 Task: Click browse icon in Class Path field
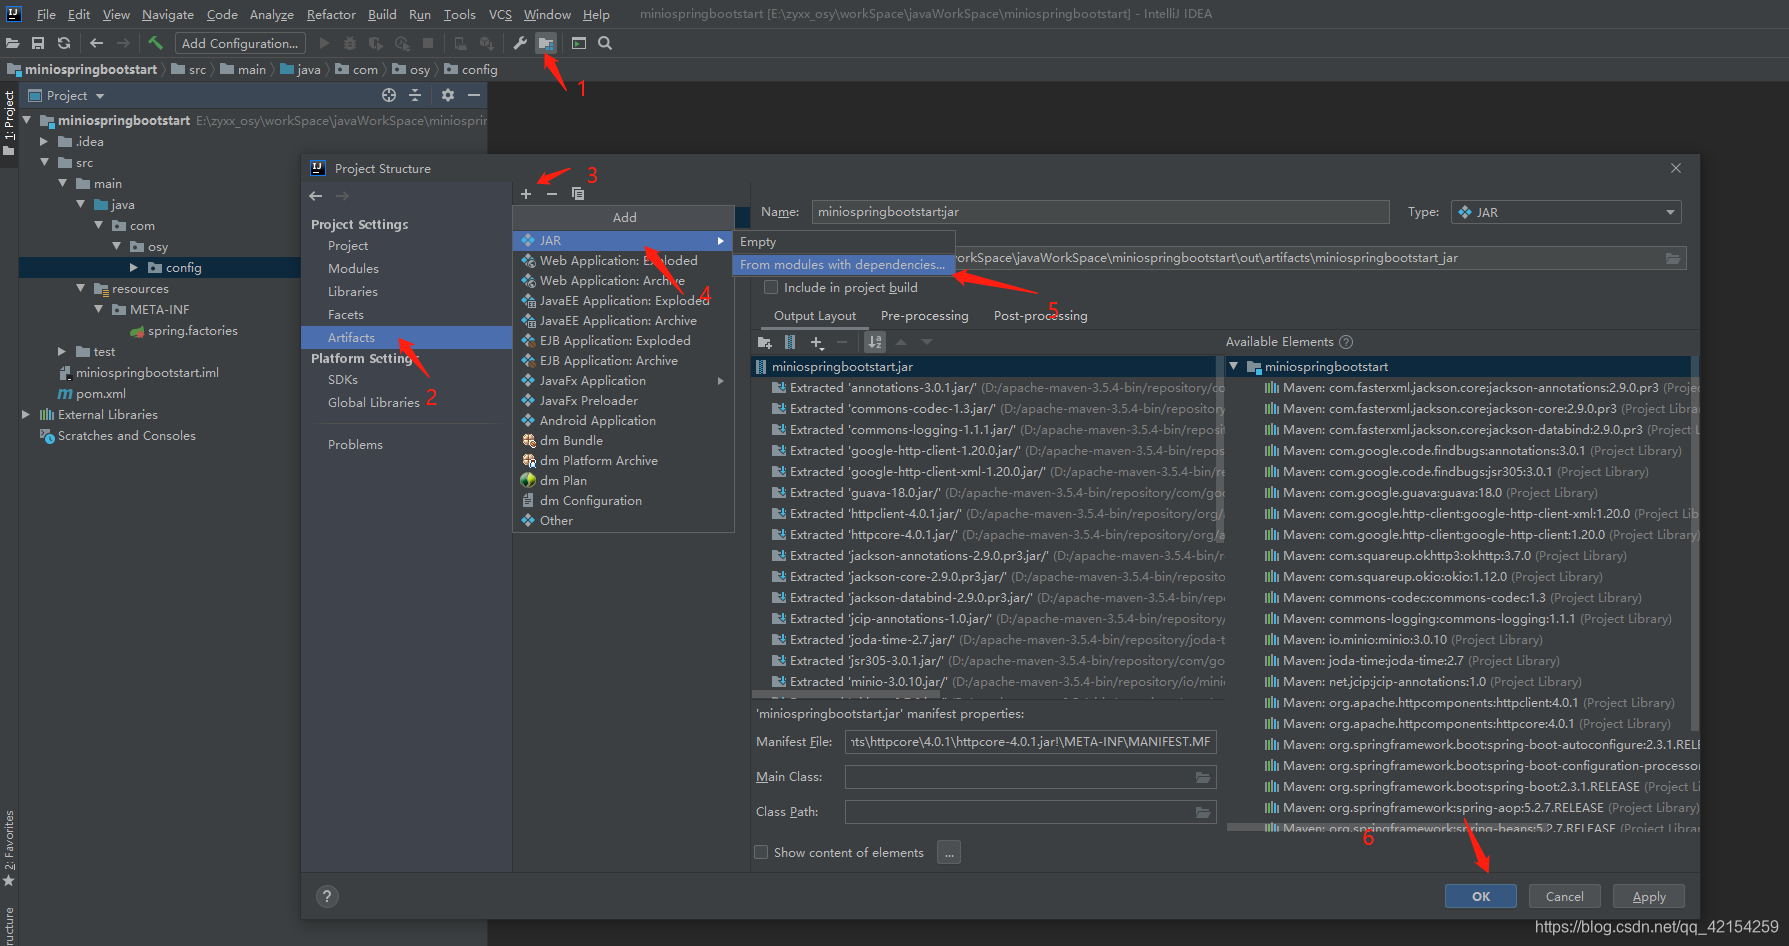click(x=1203, y=812)
